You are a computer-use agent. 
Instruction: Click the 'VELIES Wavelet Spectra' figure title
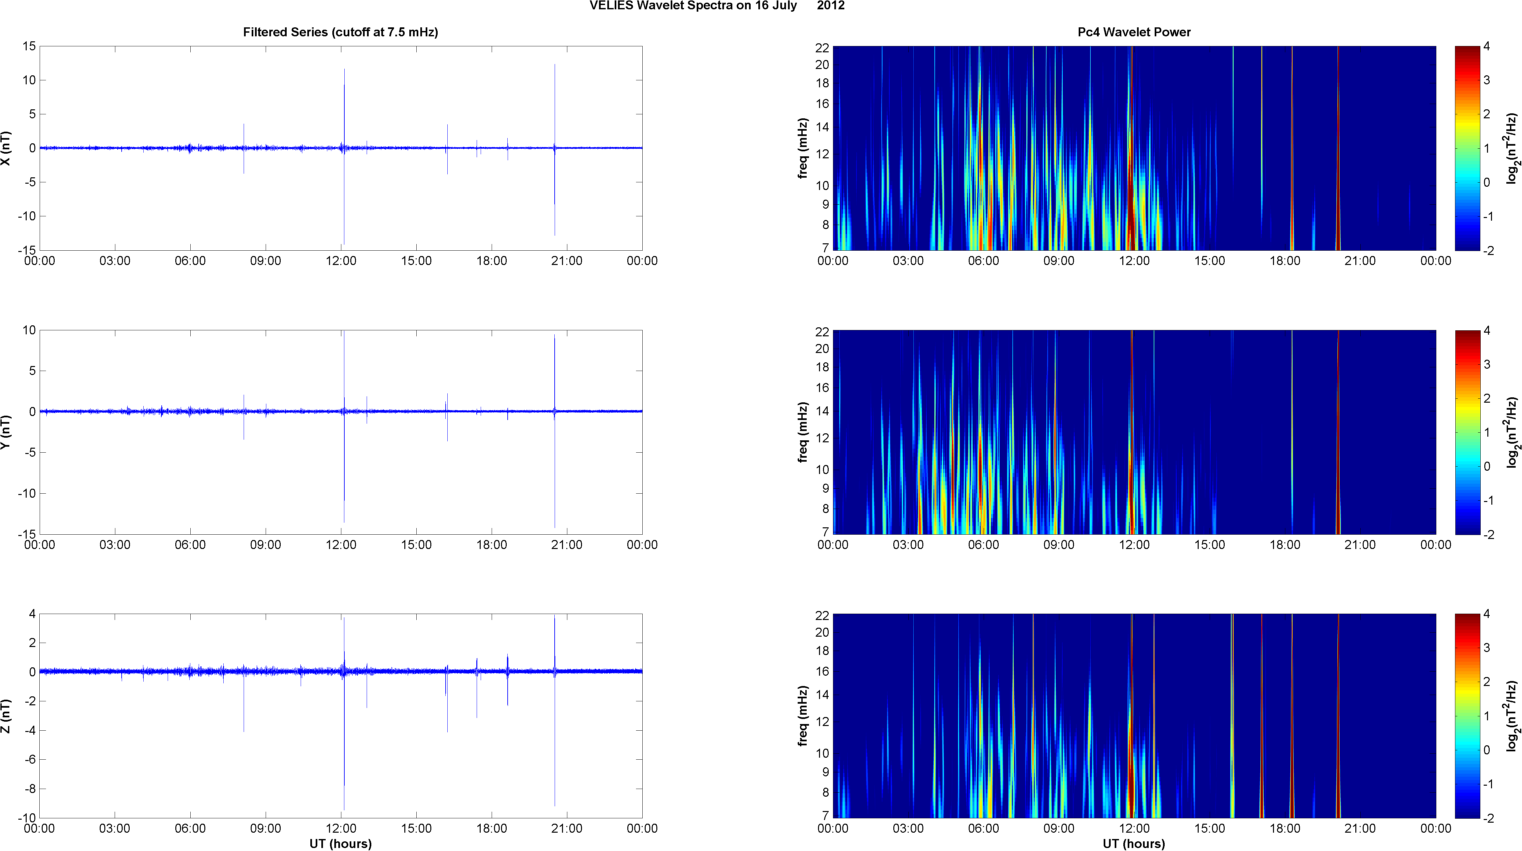coord(692,6)
